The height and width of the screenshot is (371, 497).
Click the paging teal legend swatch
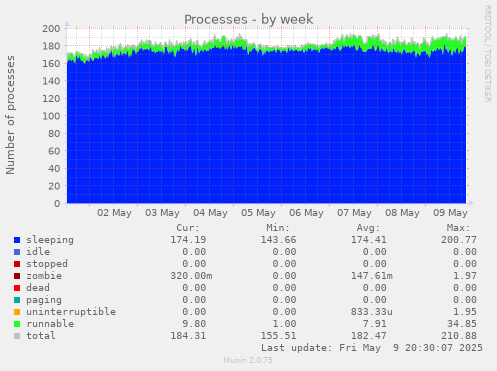pyautogui.click(x=17, y=300)
